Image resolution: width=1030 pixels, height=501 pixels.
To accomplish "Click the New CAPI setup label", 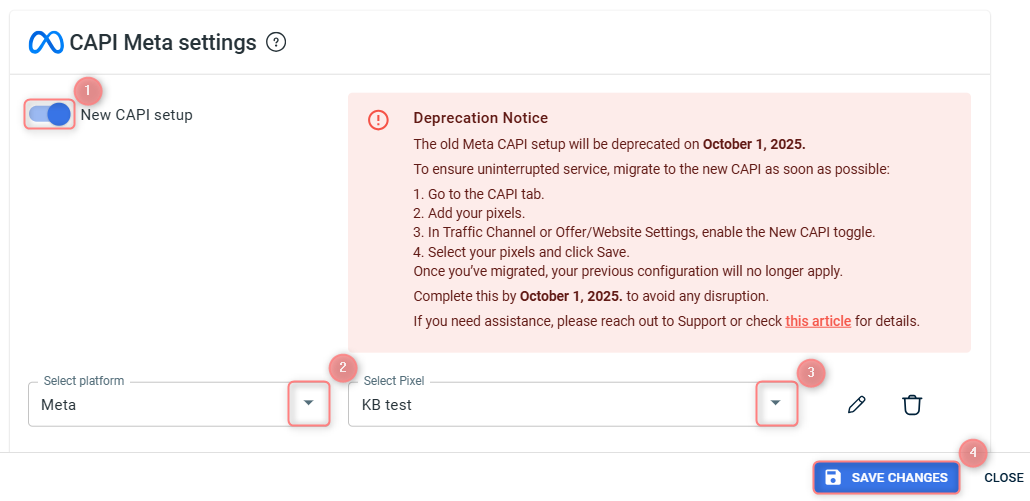I will pos(137,116).
